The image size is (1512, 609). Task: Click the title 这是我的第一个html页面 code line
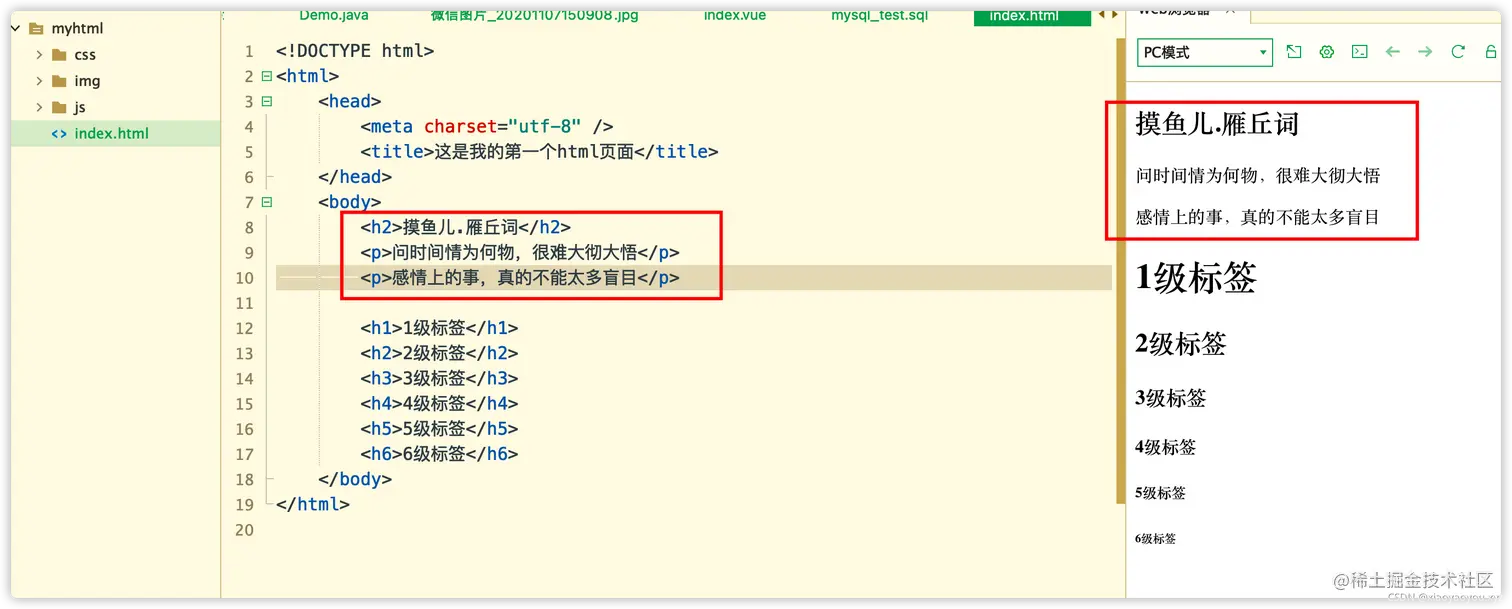[539, 152]
